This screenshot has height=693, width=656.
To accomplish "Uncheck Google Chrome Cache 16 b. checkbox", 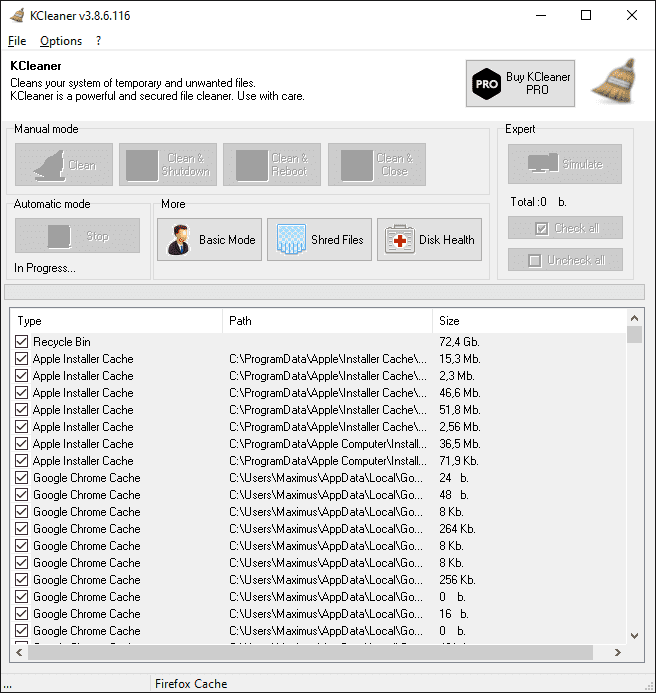I will pos(21,613).
